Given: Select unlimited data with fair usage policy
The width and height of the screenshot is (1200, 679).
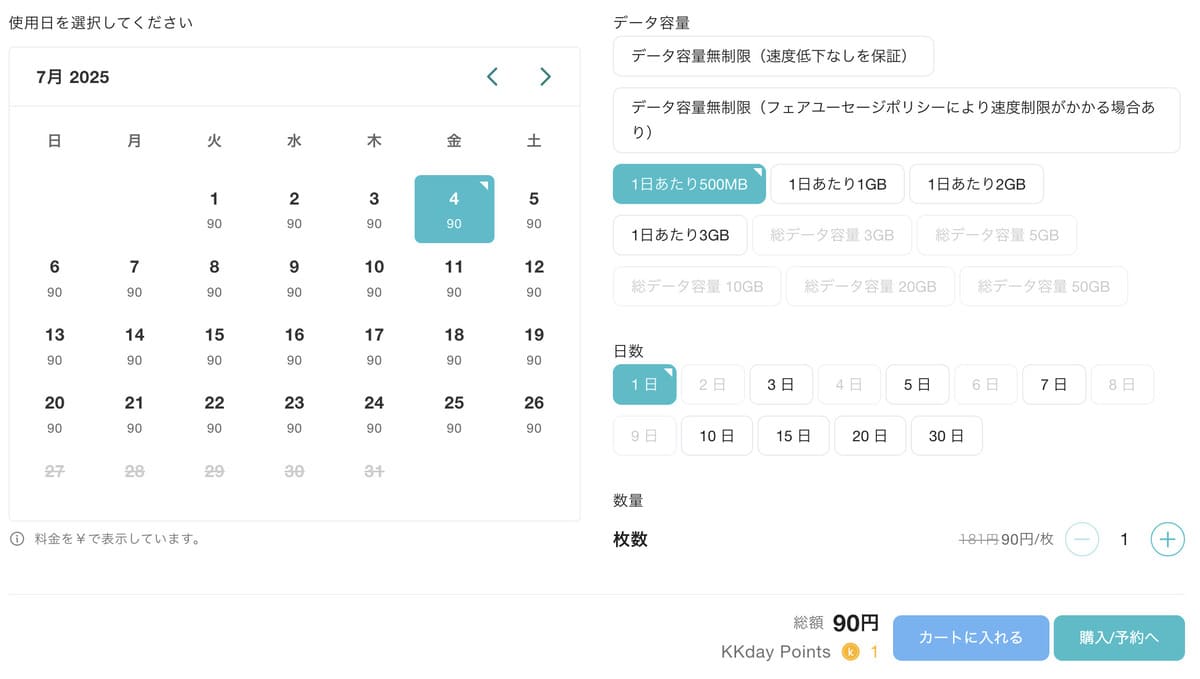Looking at the screenshot, I should 896,120.
